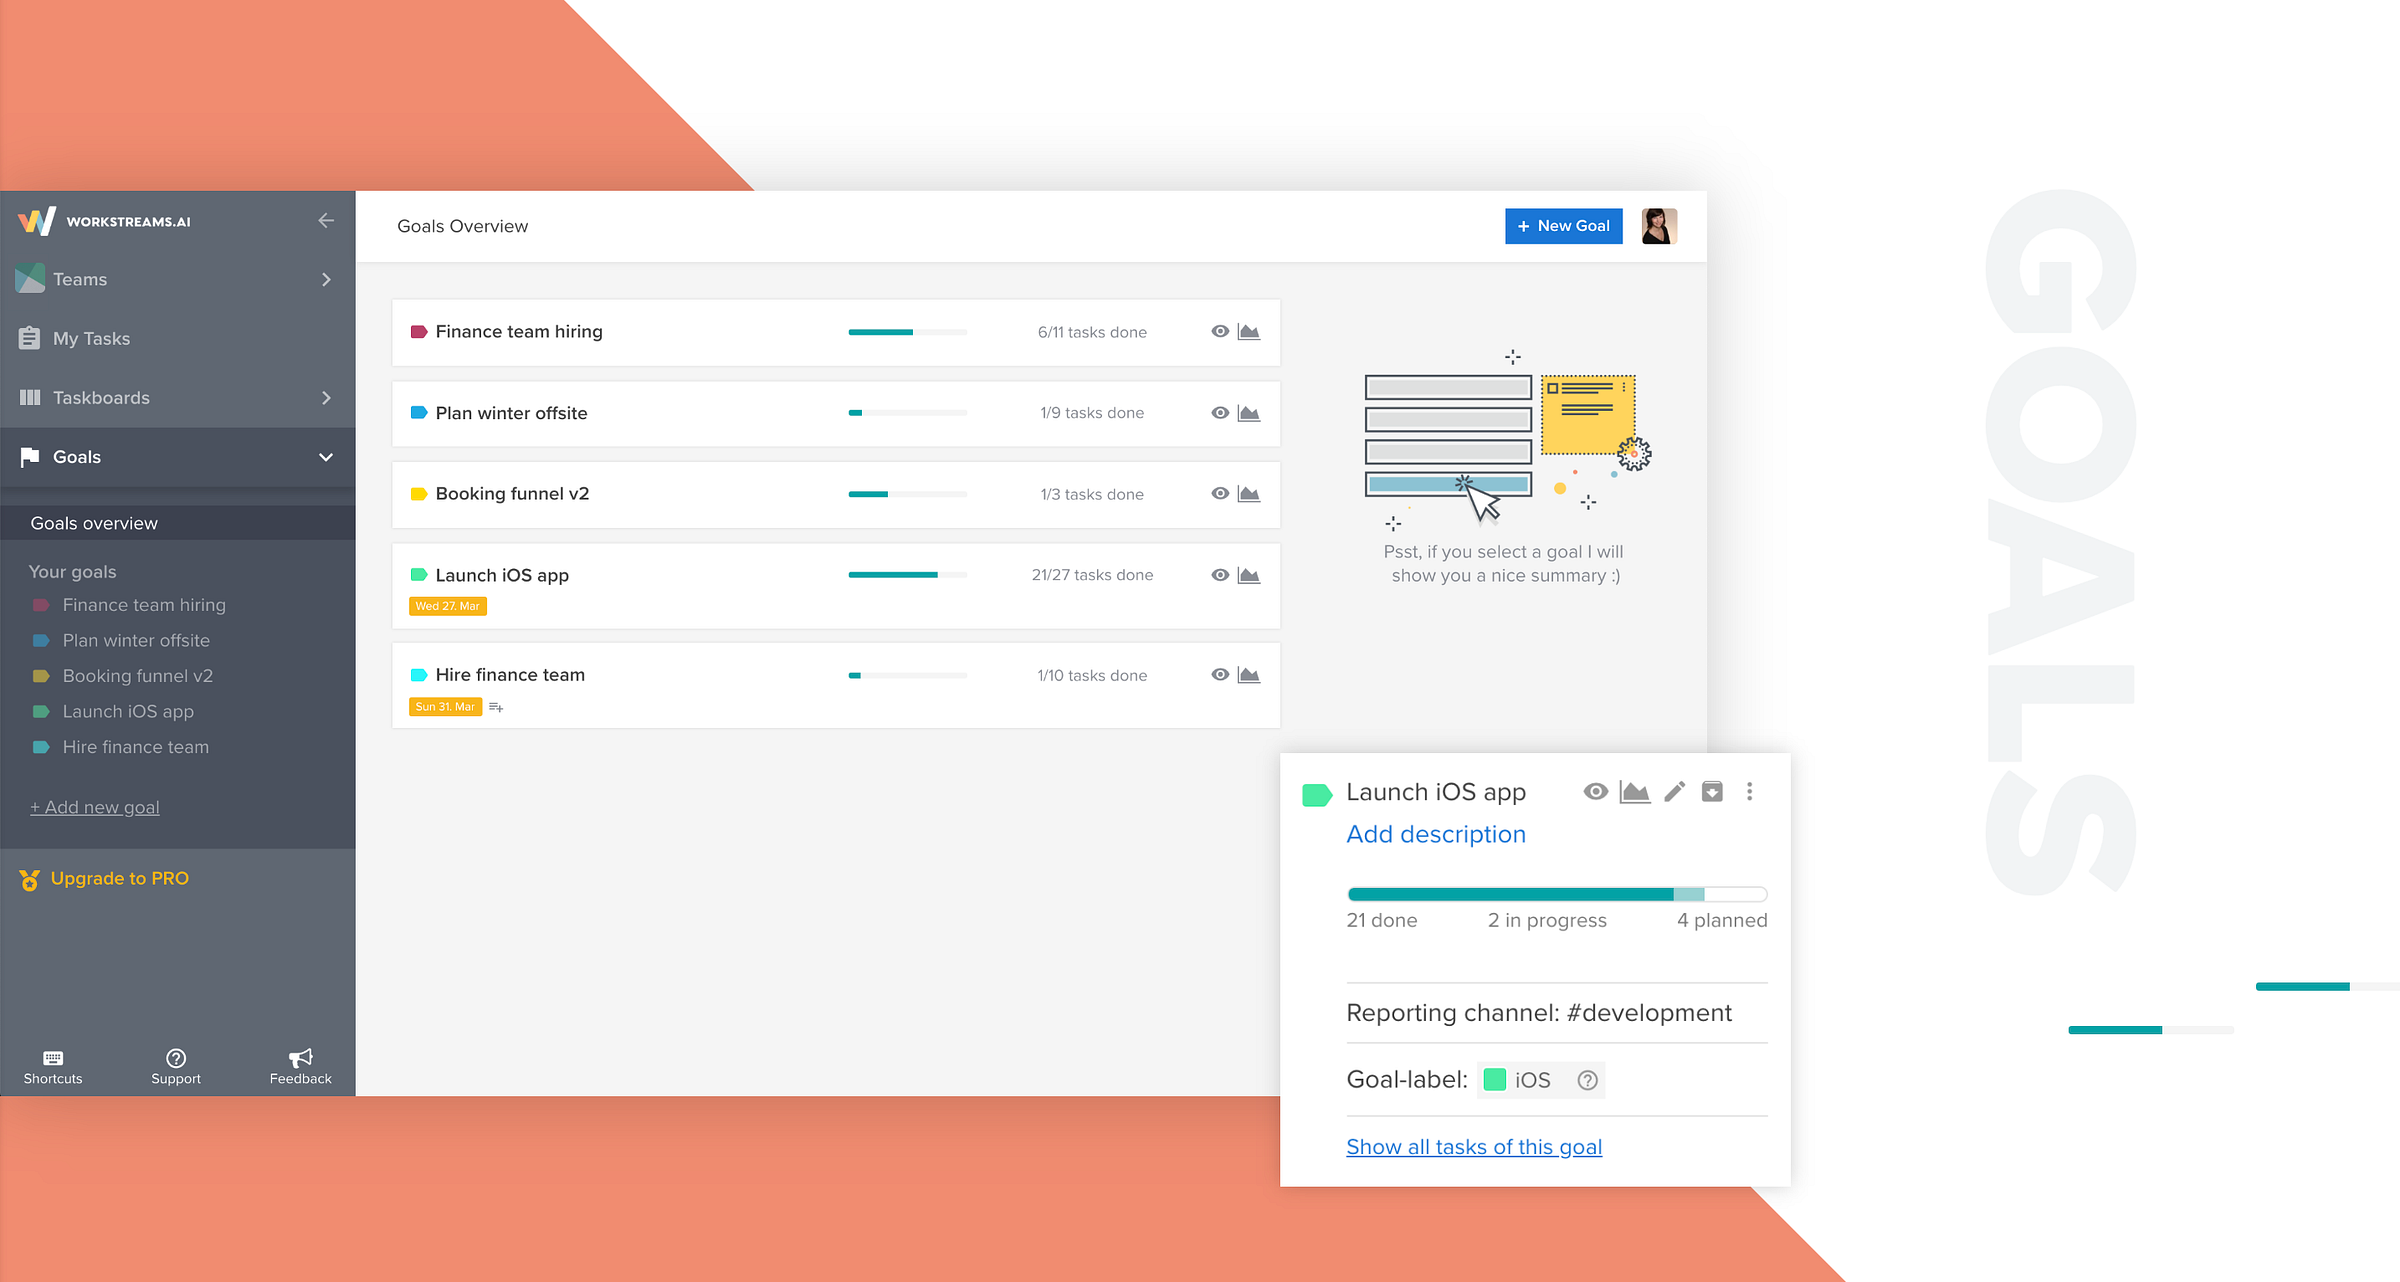
Task: Toggle eye icon in Launch iOS app card
Action: click(x=1596, y=792)
